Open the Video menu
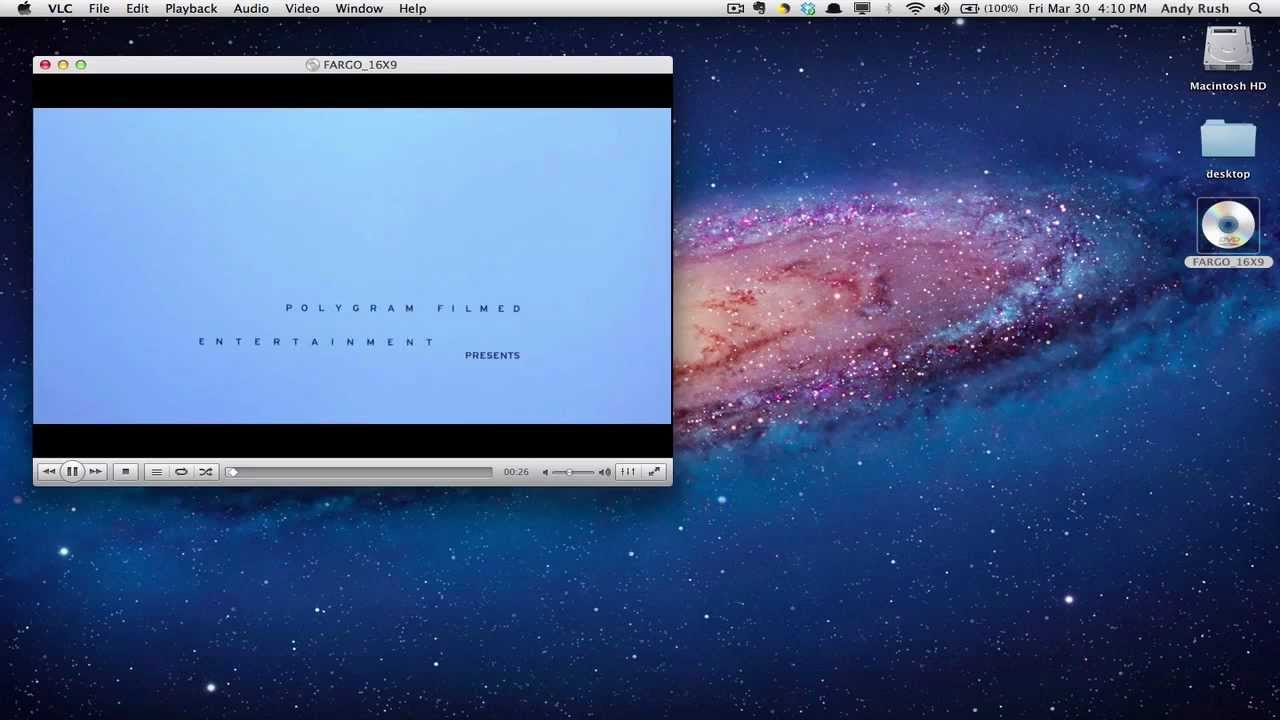 click(x=302, y=8)
